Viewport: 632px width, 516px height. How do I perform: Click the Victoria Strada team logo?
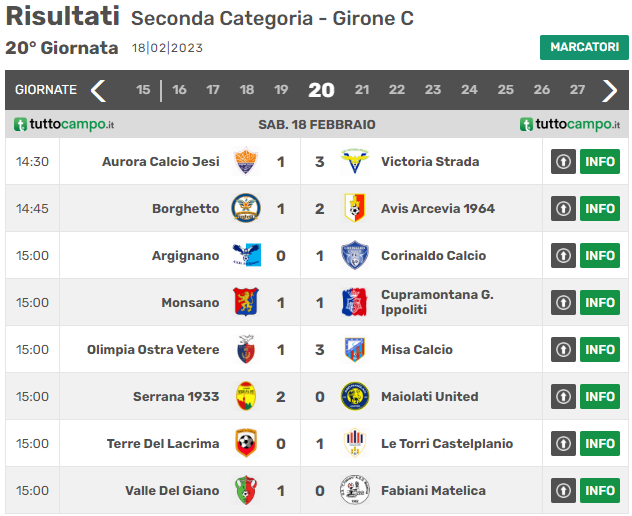pos(355,161)
